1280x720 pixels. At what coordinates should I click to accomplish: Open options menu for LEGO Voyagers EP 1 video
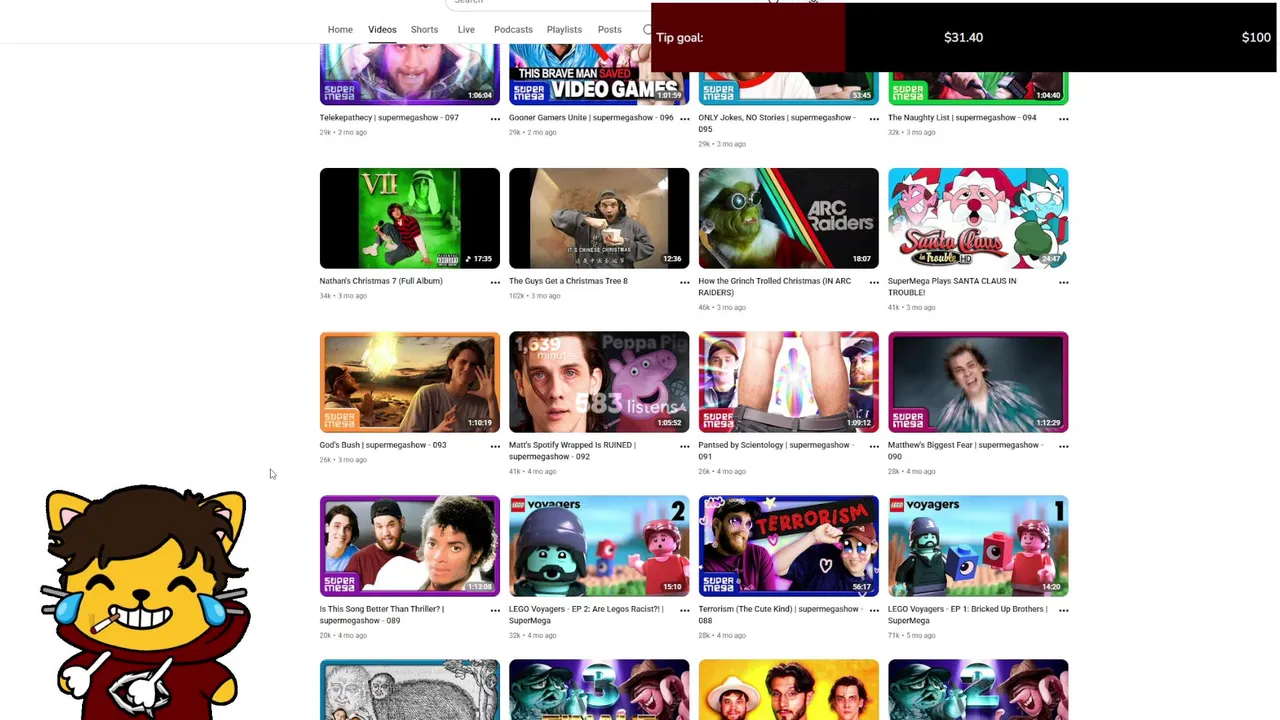1063,610
